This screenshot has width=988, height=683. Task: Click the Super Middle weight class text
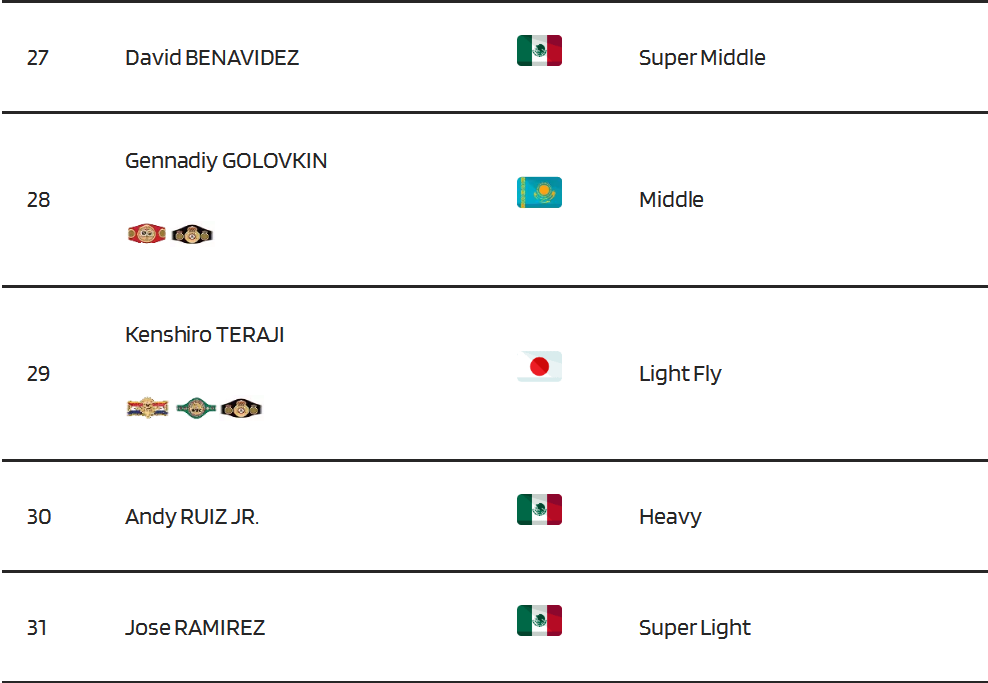click(x=702, y=57)
